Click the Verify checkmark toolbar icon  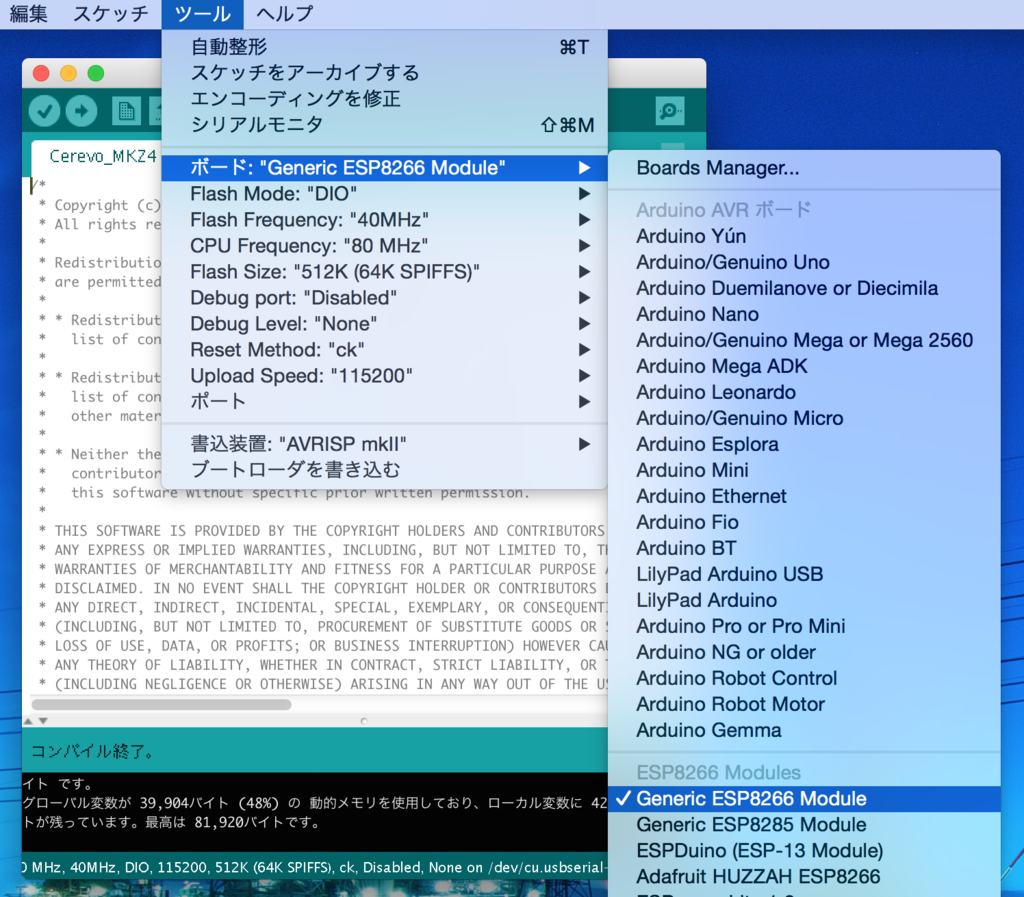pyautogui.click(x=44, y=111)
